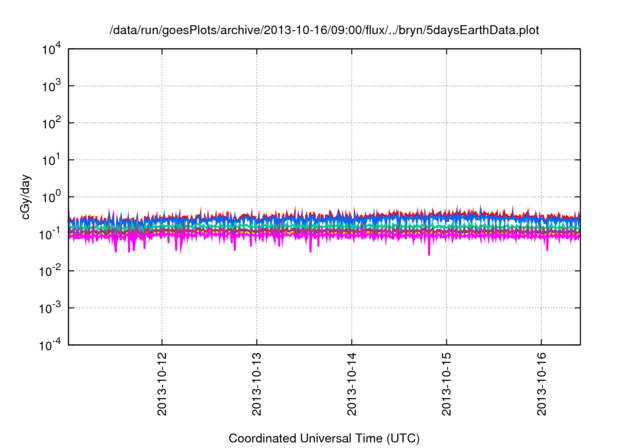This screenshot has height=448, width=640.
Task: Click the 2013-10-14 date tick label
Action: click(x=351, y=384)
